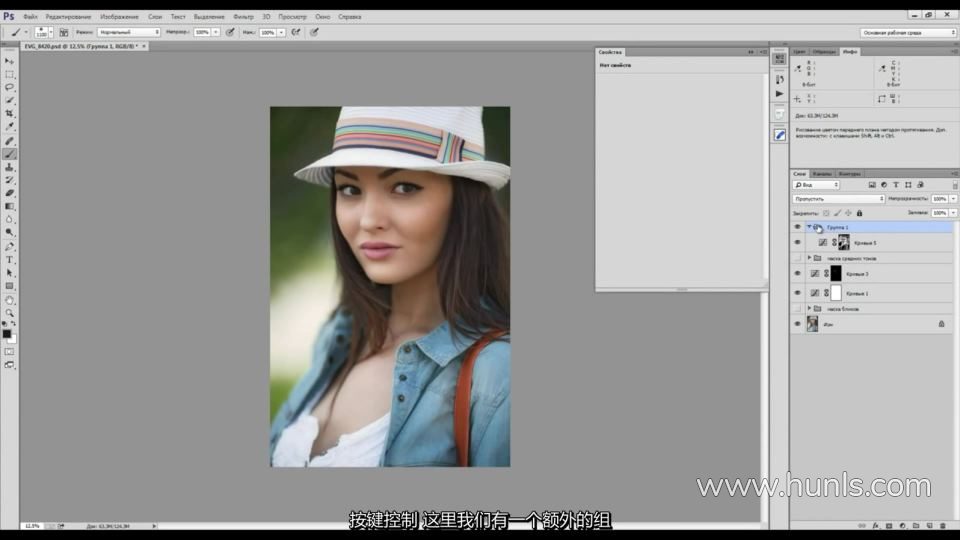Expand the маска бликов group
Image resolution: width=960 pixels, height=540 pixels.
pyautogui.click(x=808, y=308)
